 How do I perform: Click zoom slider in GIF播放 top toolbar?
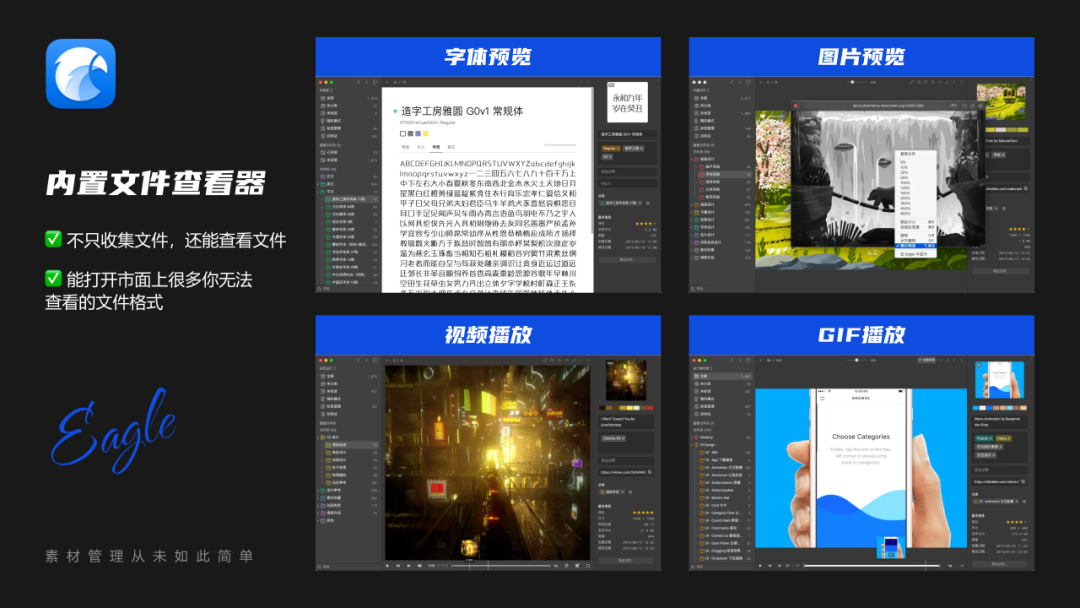pyautogui.click(x=857, y=360)
